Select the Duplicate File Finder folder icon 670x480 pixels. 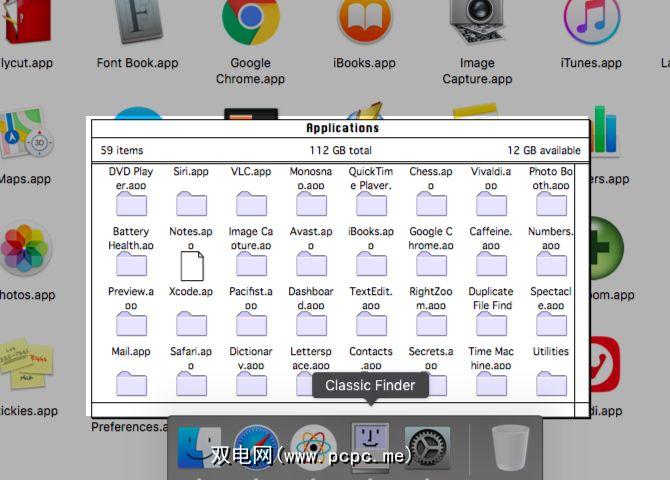tap(491, 324)
